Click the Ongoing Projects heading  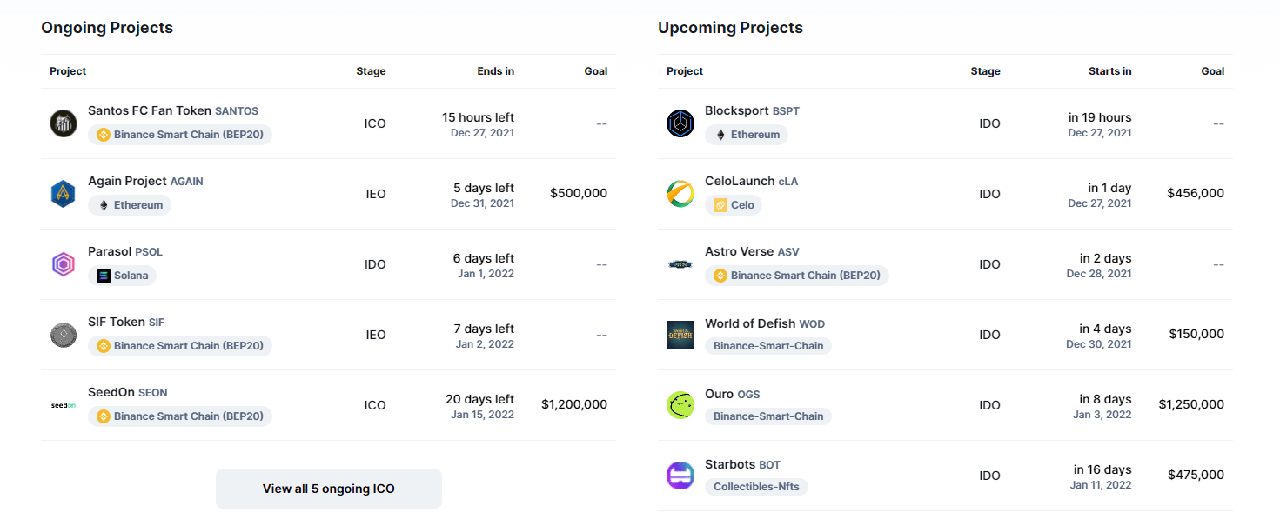click(107, 27)
